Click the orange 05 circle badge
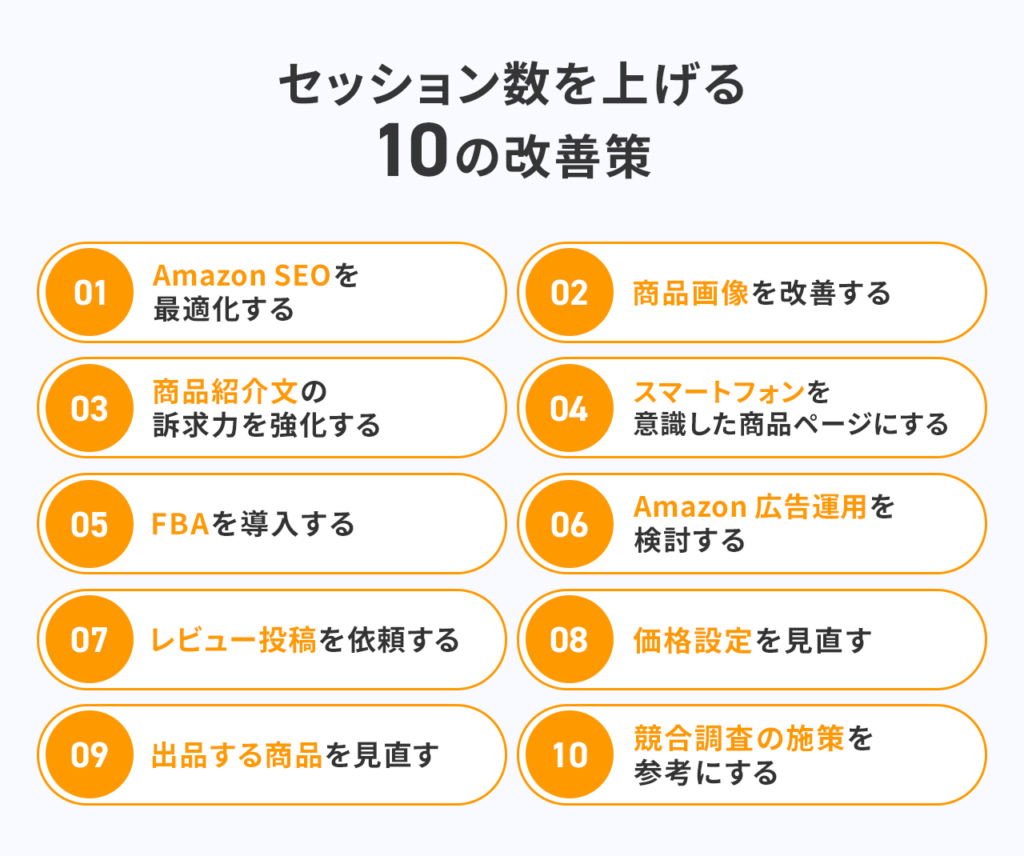The height and width of the screenshot is (856, 1024). [89, 524]
